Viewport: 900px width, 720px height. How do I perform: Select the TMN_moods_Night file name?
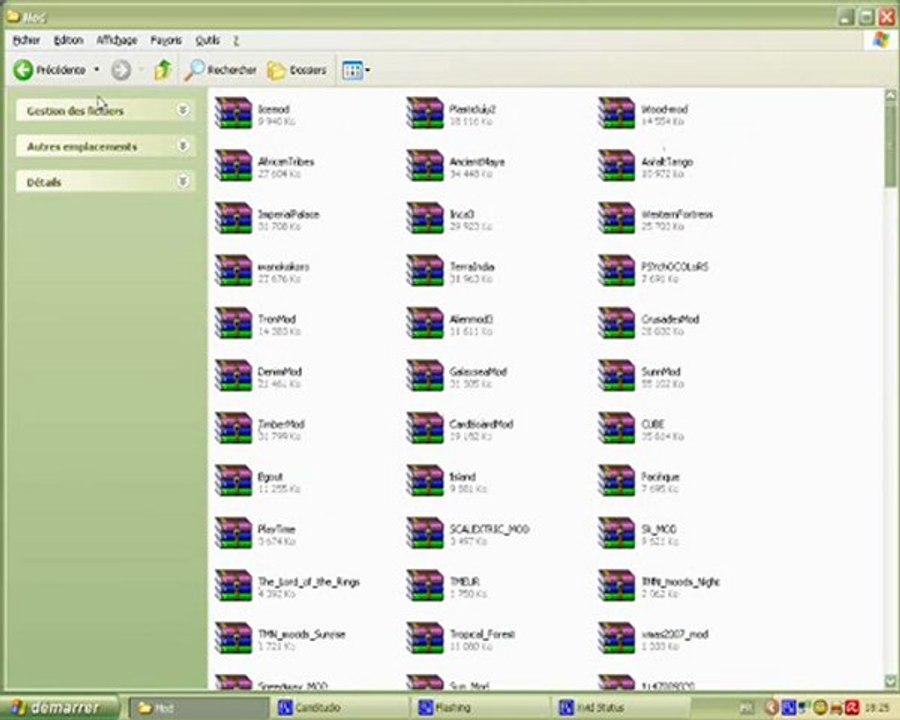(x=680, y=582)
